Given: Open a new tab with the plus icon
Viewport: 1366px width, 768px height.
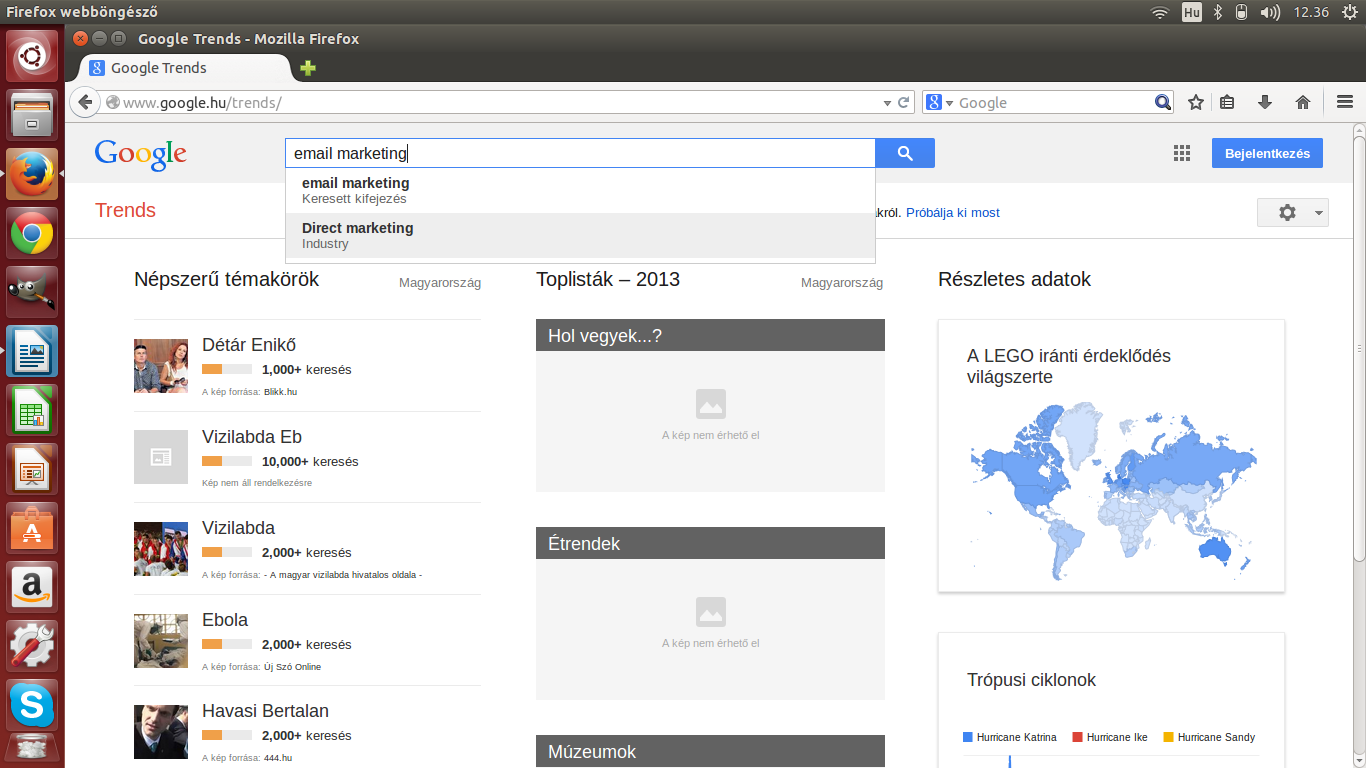Looking at the screenshot, I should [x=308, y=68].
